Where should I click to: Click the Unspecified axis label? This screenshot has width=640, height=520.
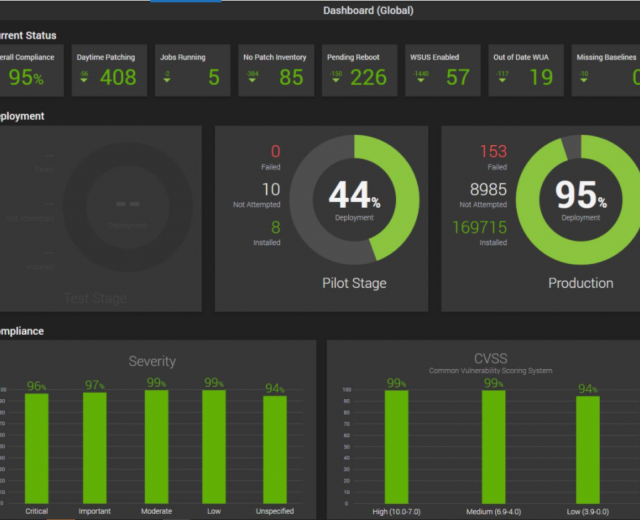pyautogui.click(x=275, y=511)
